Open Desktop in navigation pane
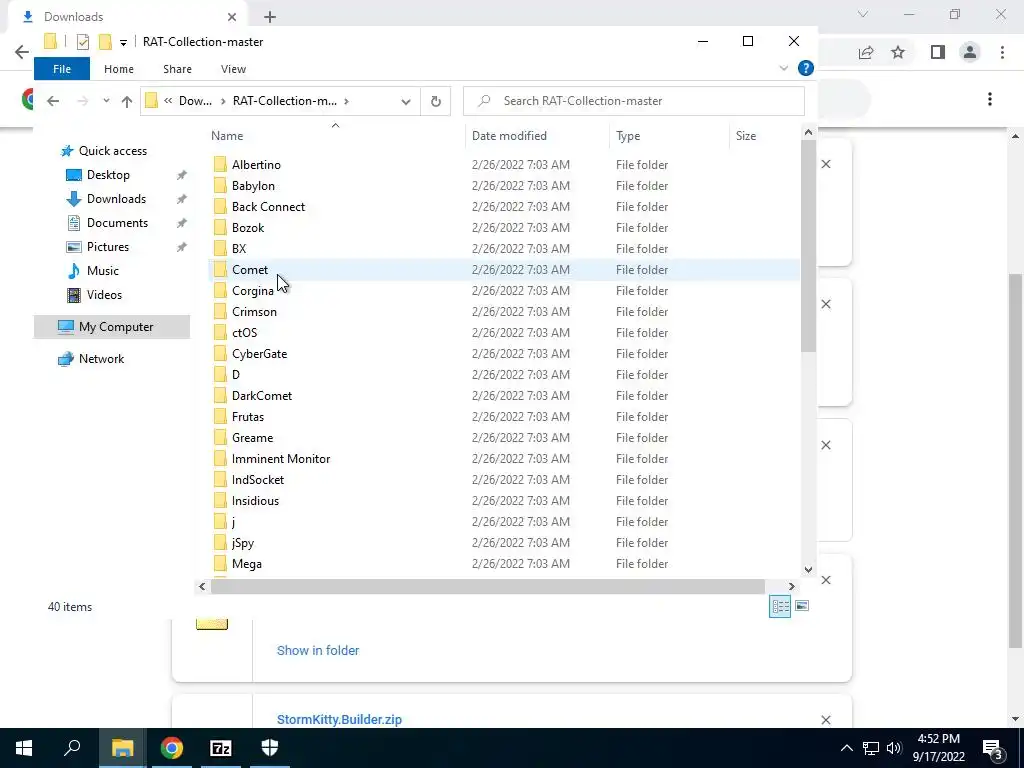The height and width of the screenshot is (768, 1024). point(108,175)
